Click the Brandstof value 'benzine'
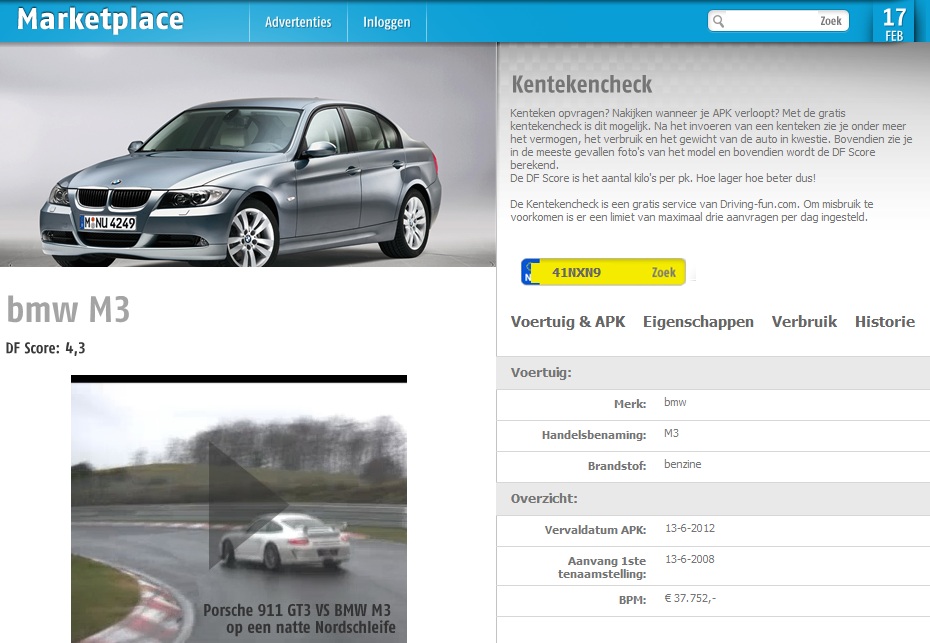 (x=683, y=464)
